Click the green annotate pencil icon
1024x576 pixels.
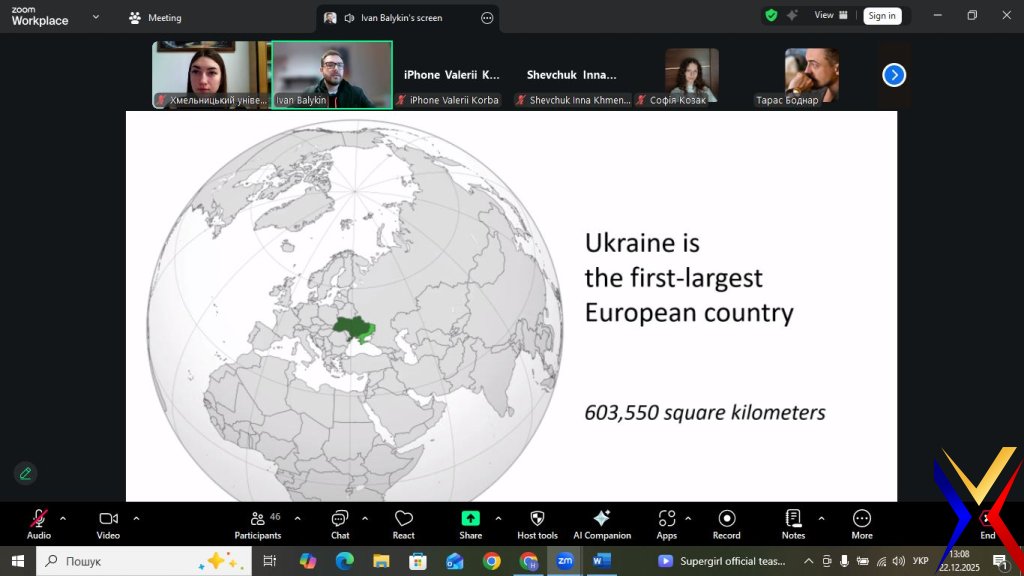tap(25, 473)
